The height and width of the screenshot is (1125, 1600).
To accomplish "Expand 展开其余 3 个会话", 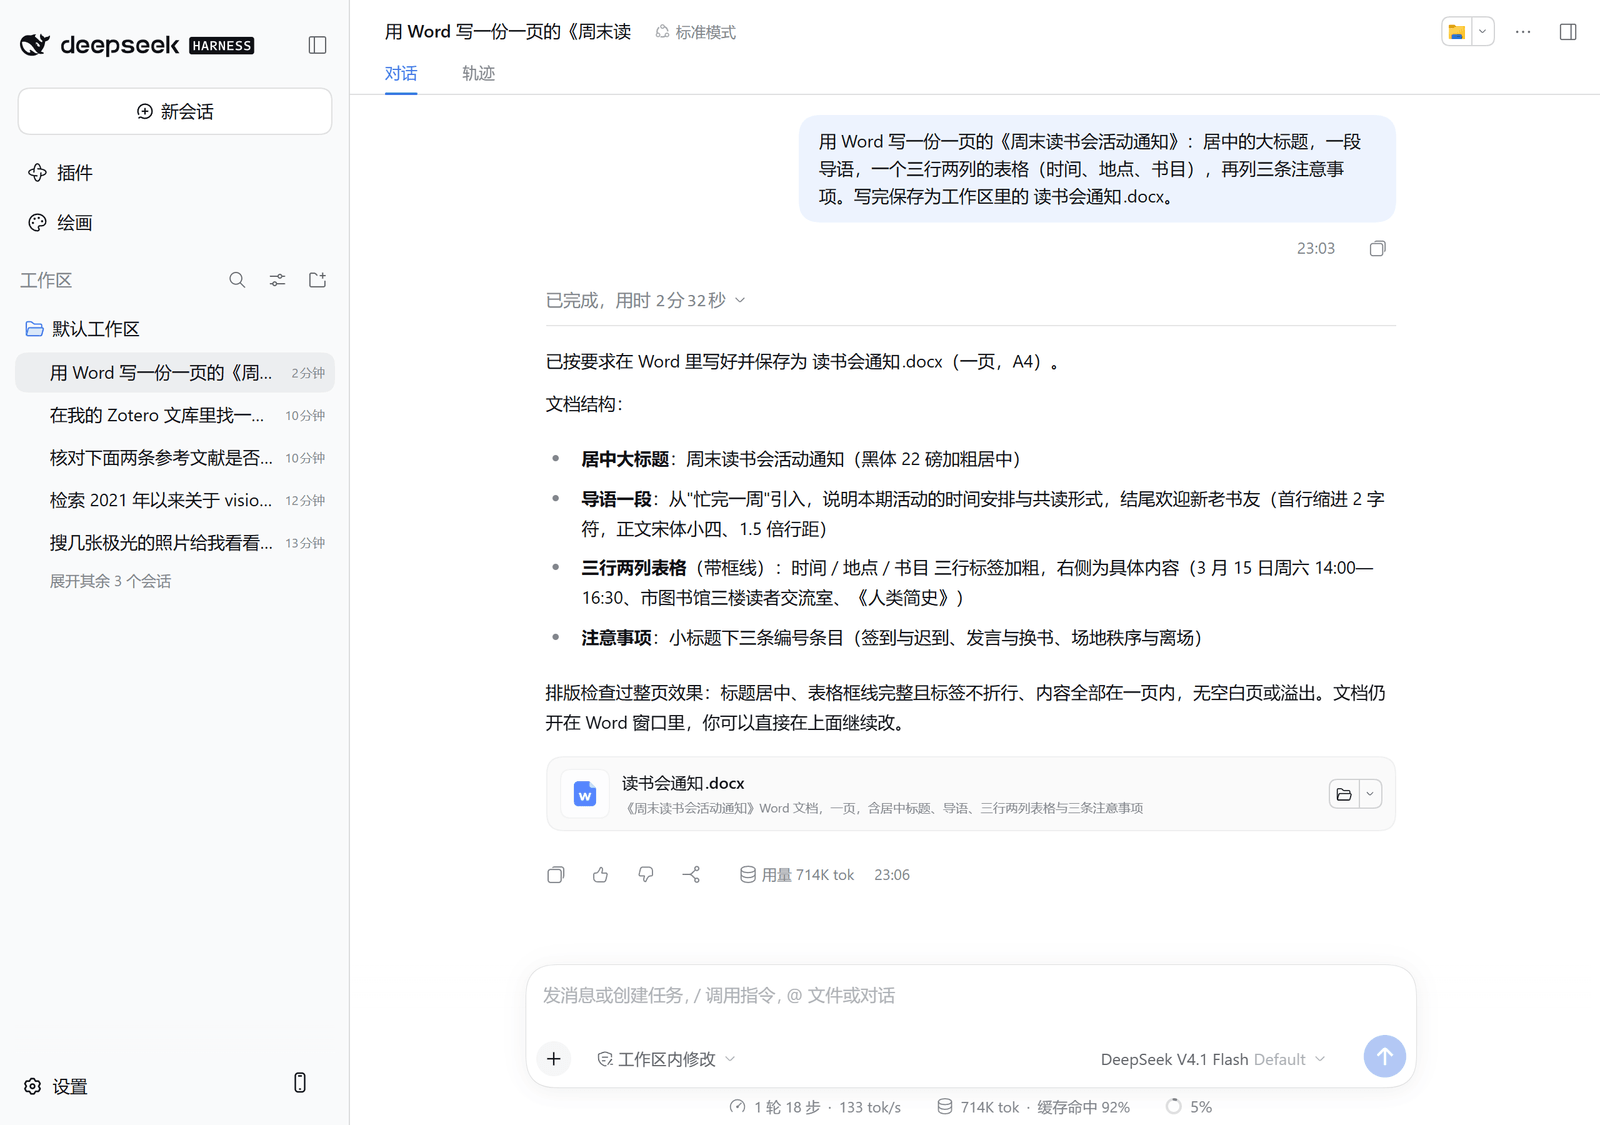I will (x=111, y=581).
